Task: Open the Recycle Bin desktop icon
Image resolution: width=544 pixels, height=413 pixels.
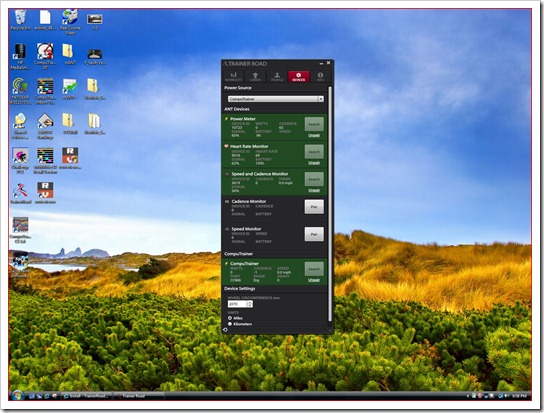Action: pos(20,19)
